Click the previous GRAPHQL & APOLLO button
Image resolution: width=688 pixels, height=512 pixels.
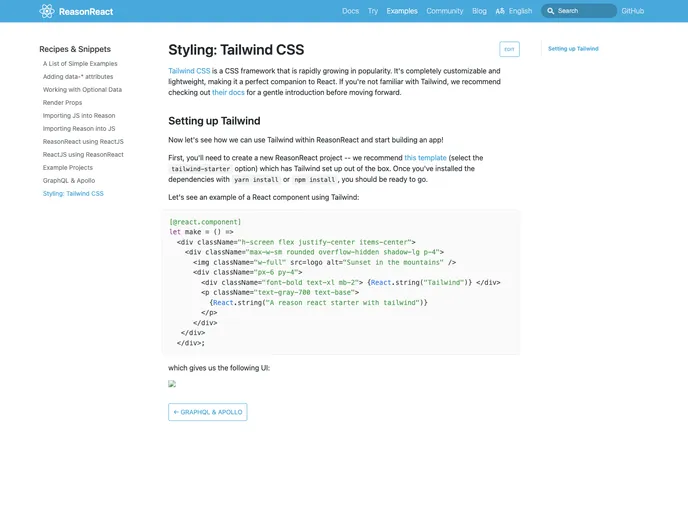point(208,412)
